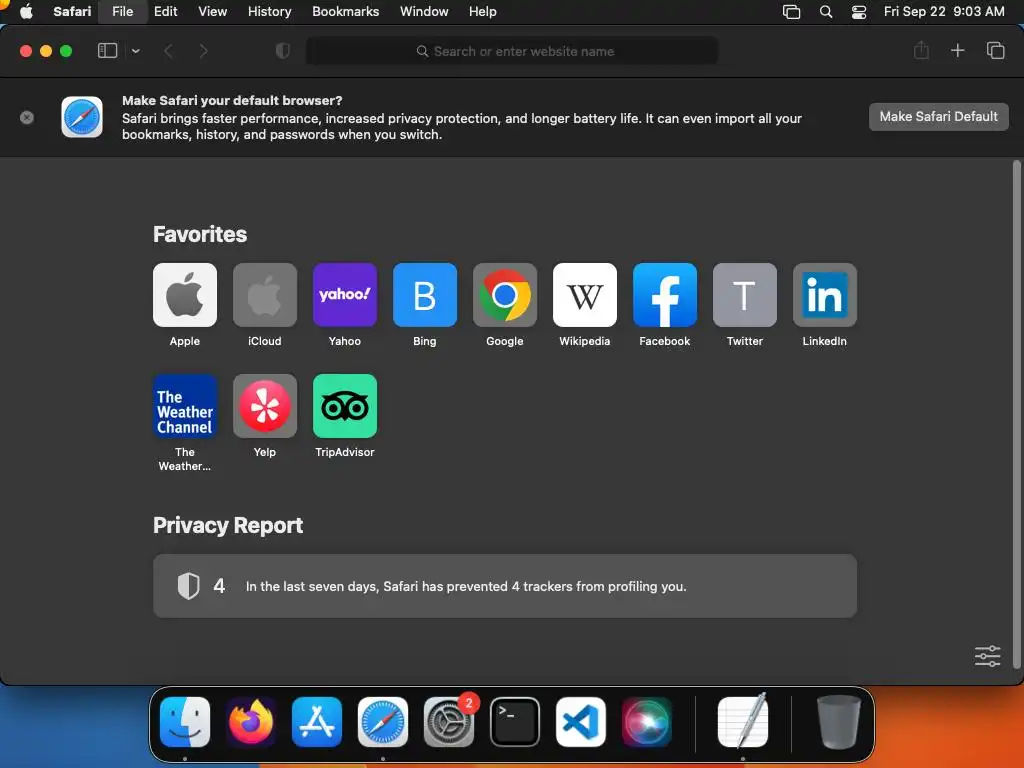Click the Share icon in toolbar
Viewport: 1024px width, 768px height.
[921, 50]
